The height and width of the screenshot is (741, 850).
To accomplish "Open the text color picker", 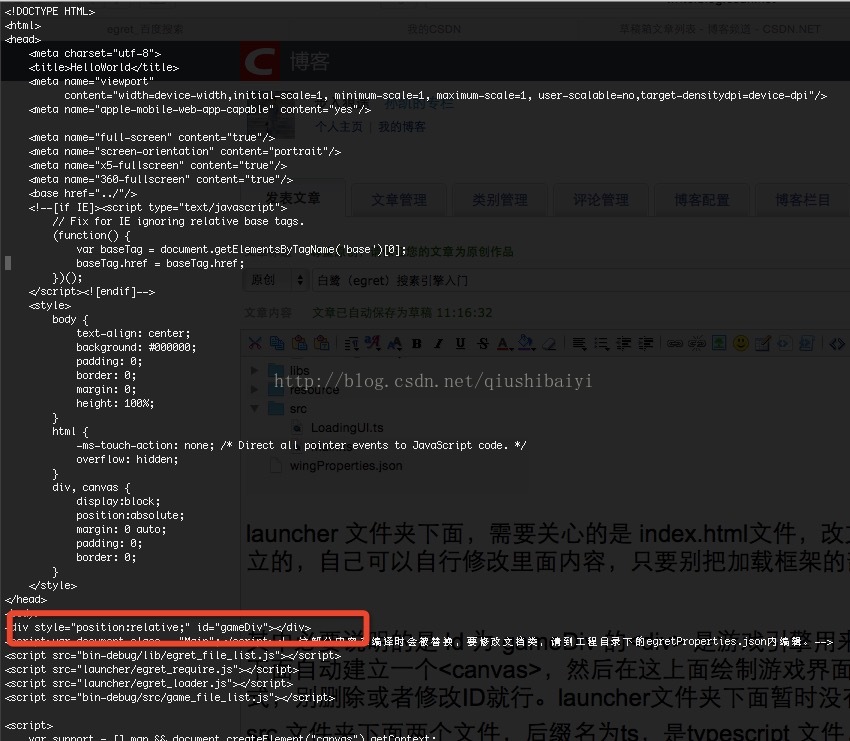I will 504,343.
